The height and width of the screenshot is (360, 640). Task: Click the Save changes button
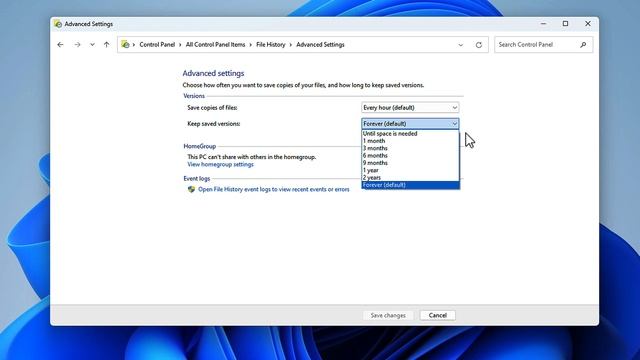(388, 315)
